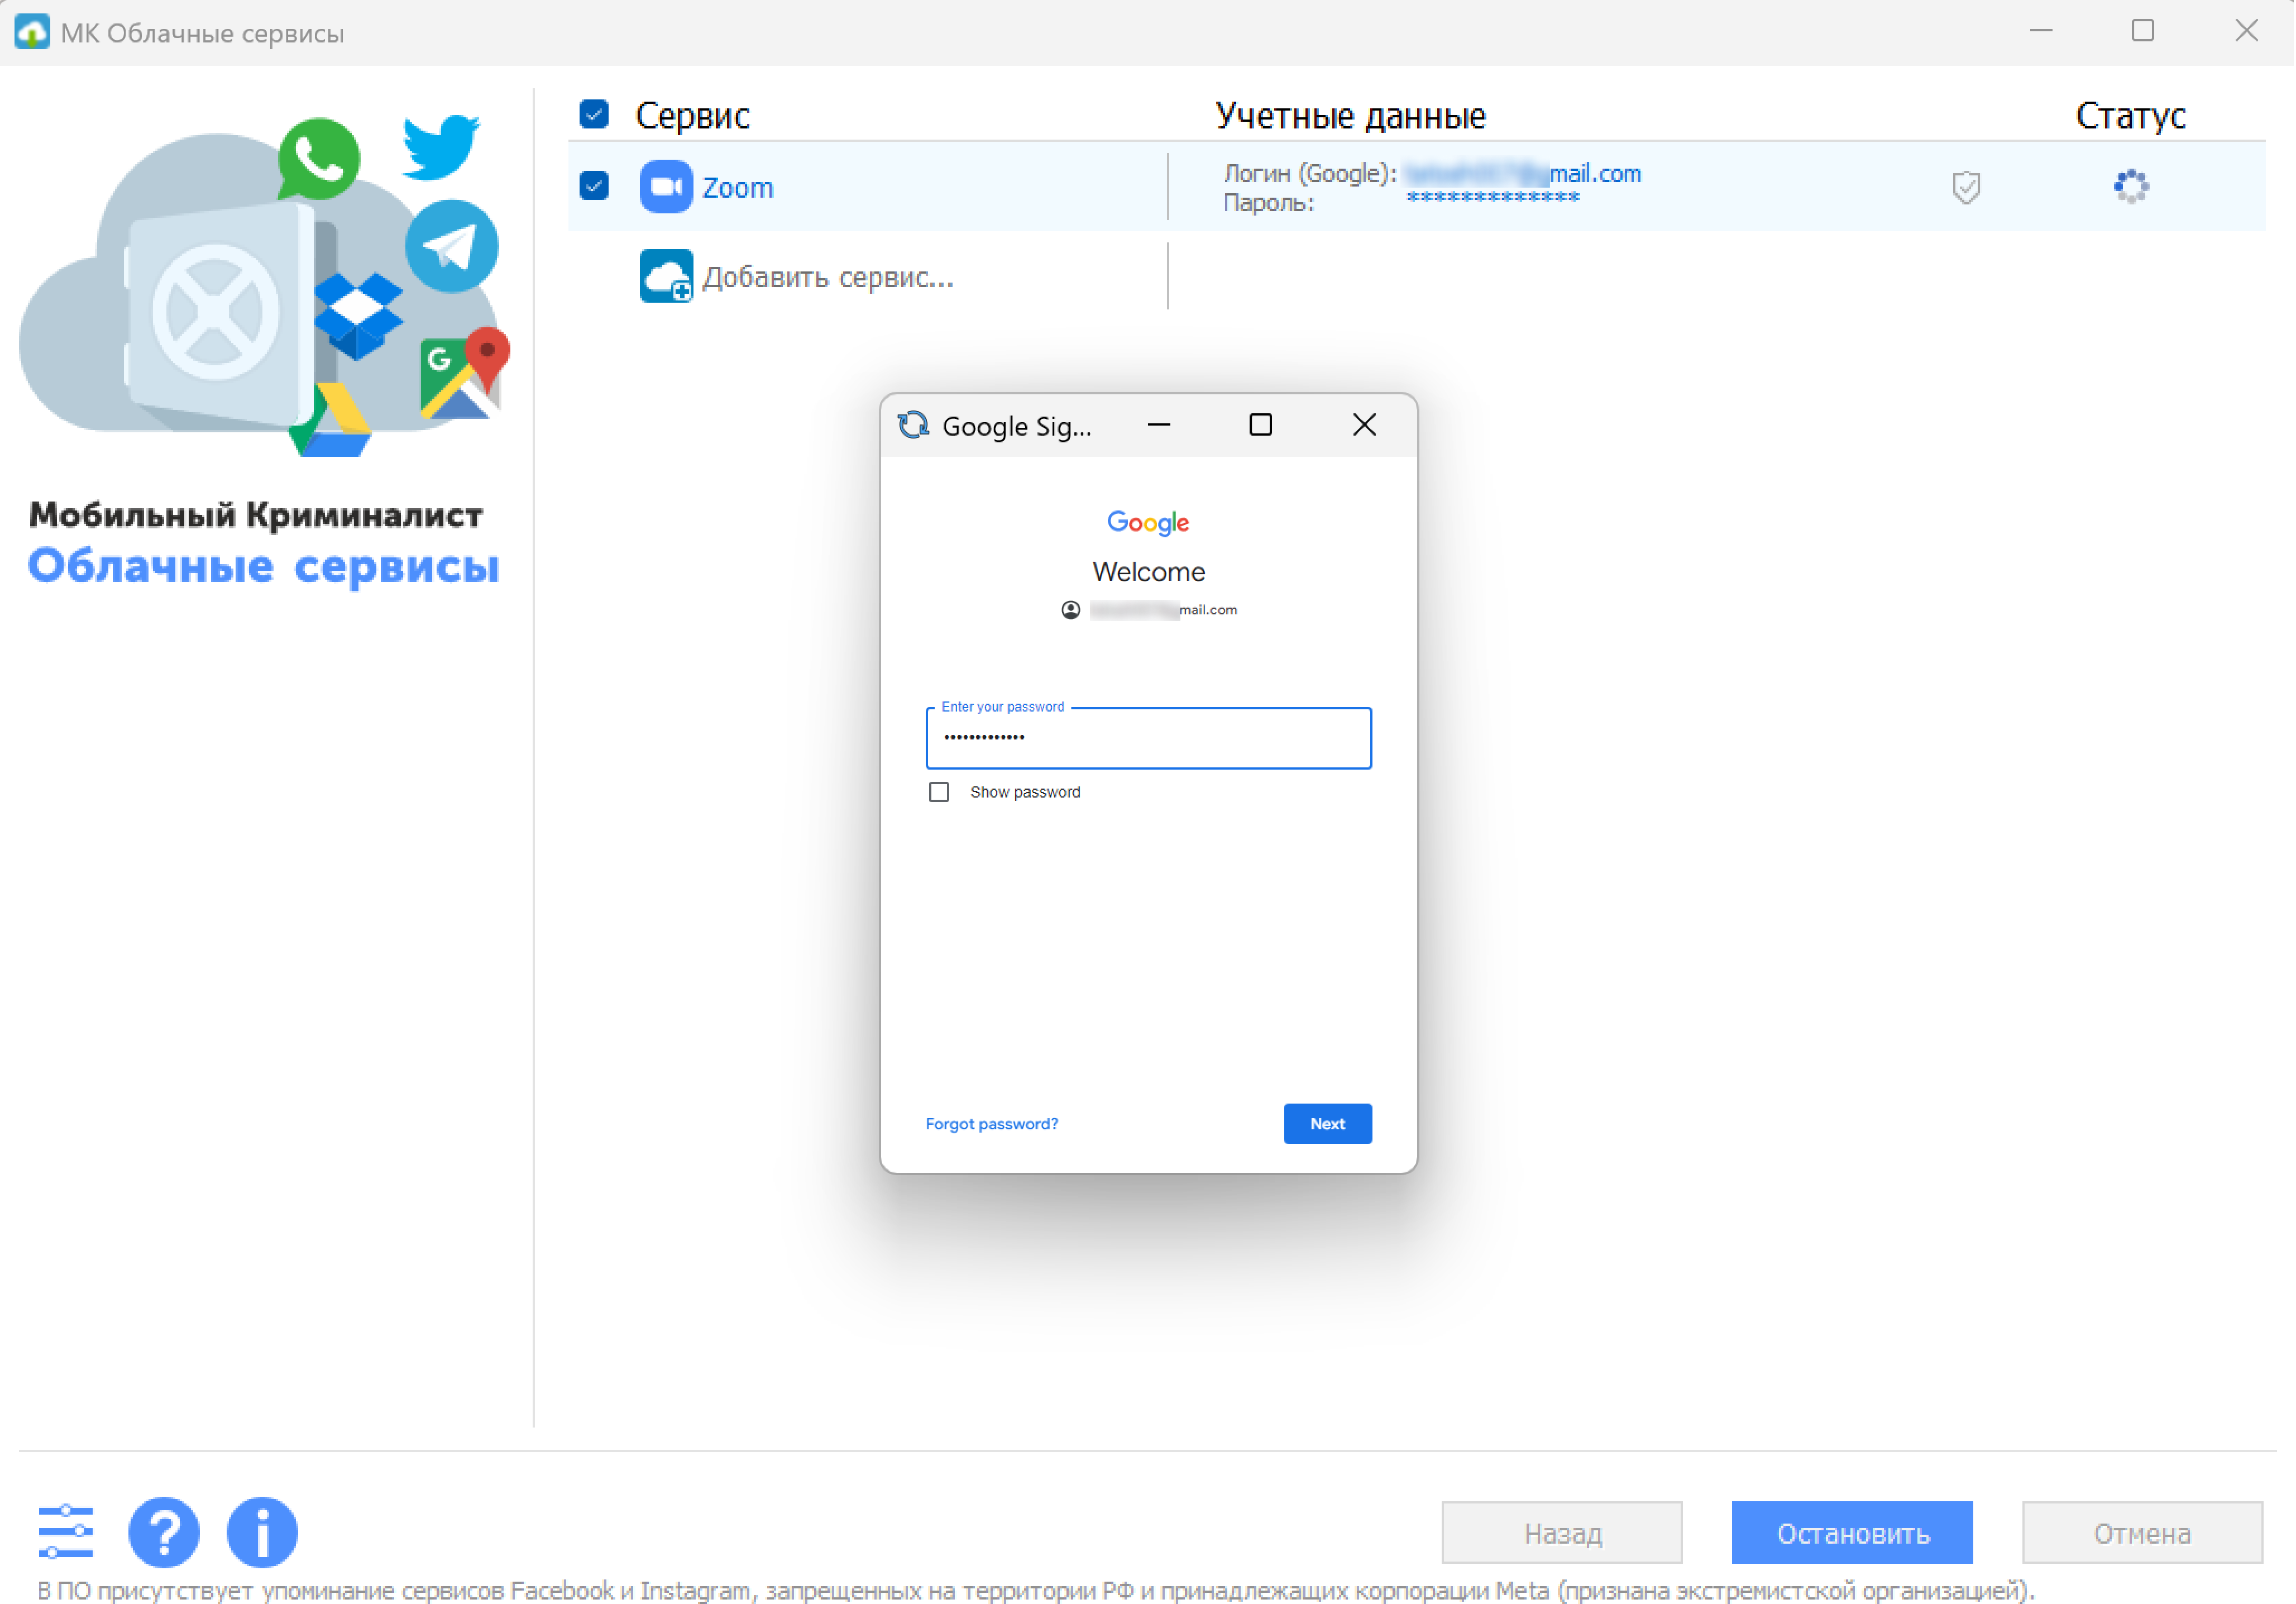Image resolution: width=2296 pixels, height=1604 pixels.
Task: Open the info icon about the program
Action: (x=262, y=1532)
